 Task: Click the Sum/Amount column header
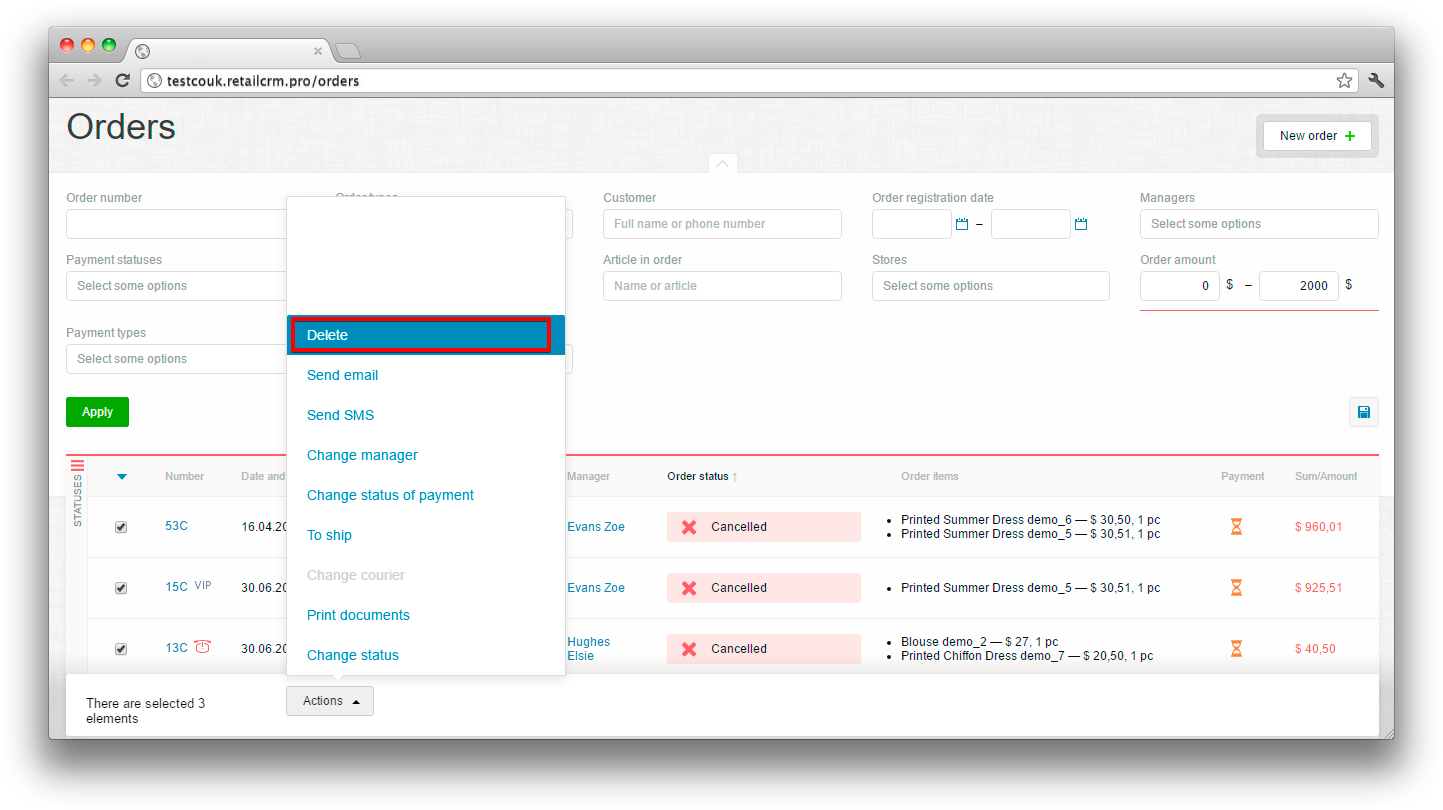(x=1326, y=477)
